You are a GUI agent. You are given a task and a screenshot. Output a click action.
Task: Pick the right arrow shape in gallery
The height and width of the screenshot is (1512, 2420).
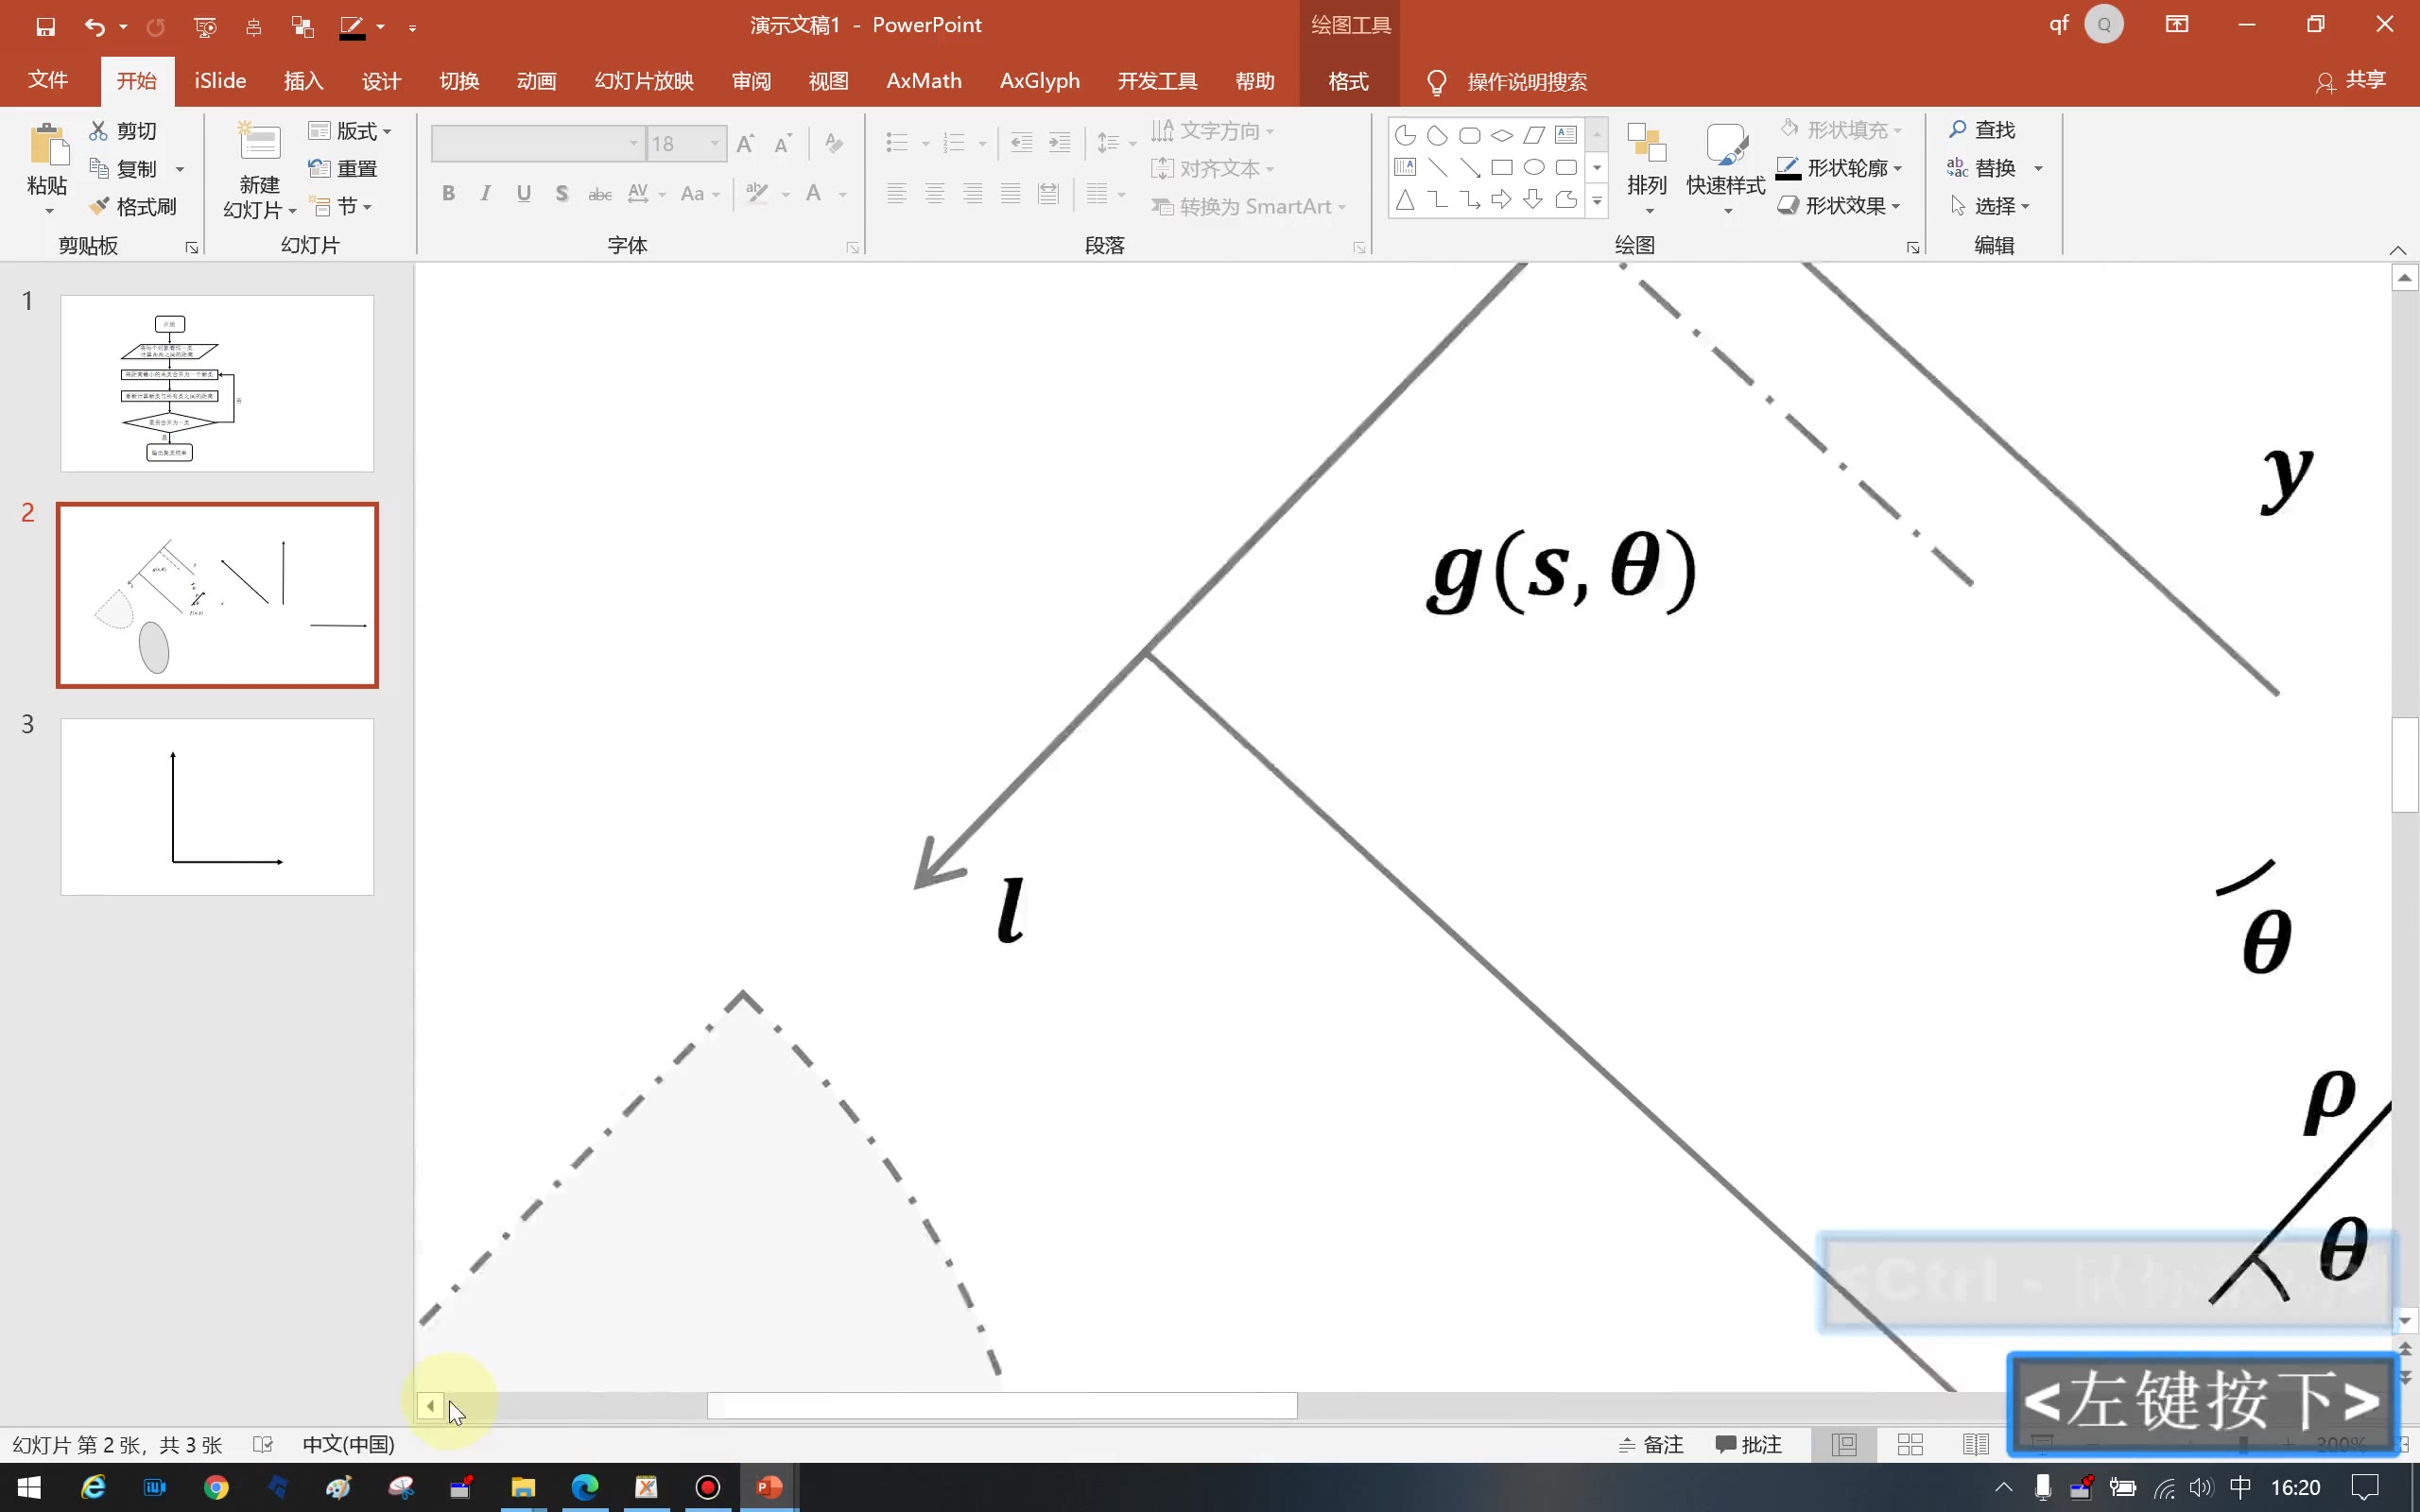1501,199
